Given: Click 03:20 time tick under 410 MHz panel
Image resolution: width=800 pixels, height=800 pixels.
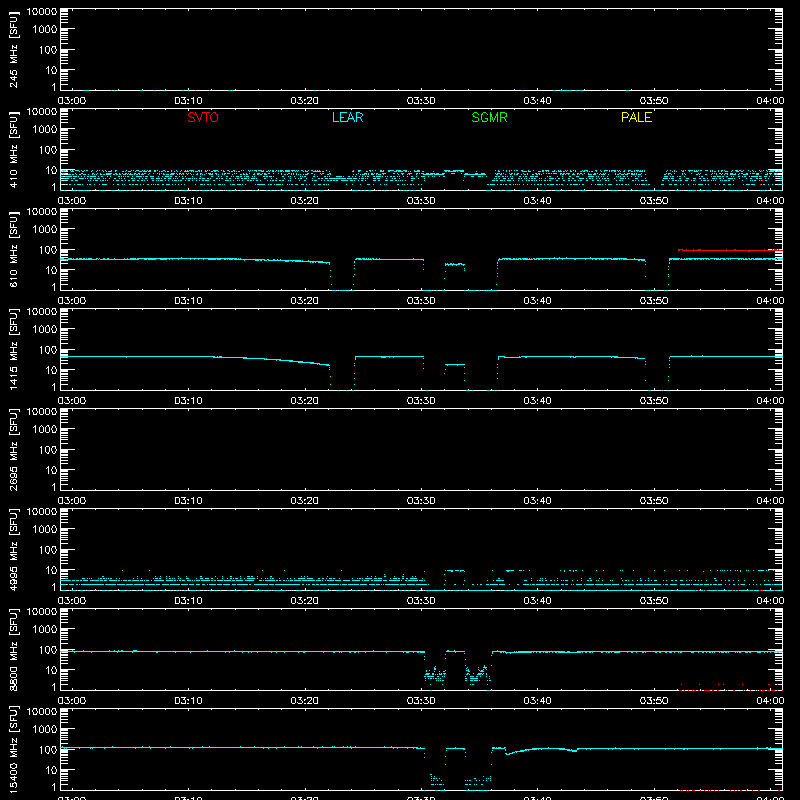Looking at the screenshot, I should pyautogui.click(x=305, y=201).
